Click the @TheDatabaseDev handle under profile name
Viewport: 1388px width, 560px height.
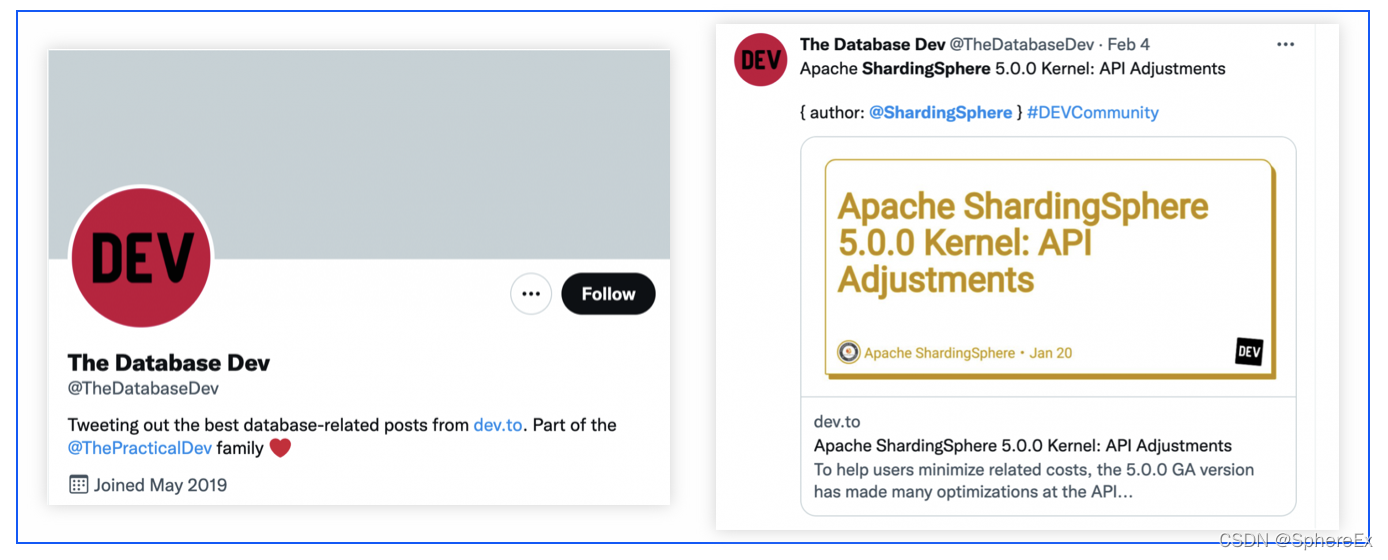coord(143,388)
